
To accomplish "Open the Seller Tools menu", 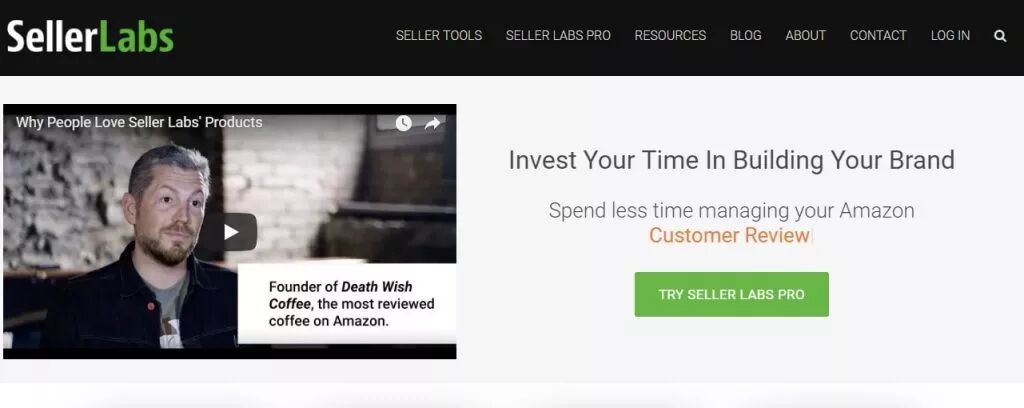I will [439, 35].
